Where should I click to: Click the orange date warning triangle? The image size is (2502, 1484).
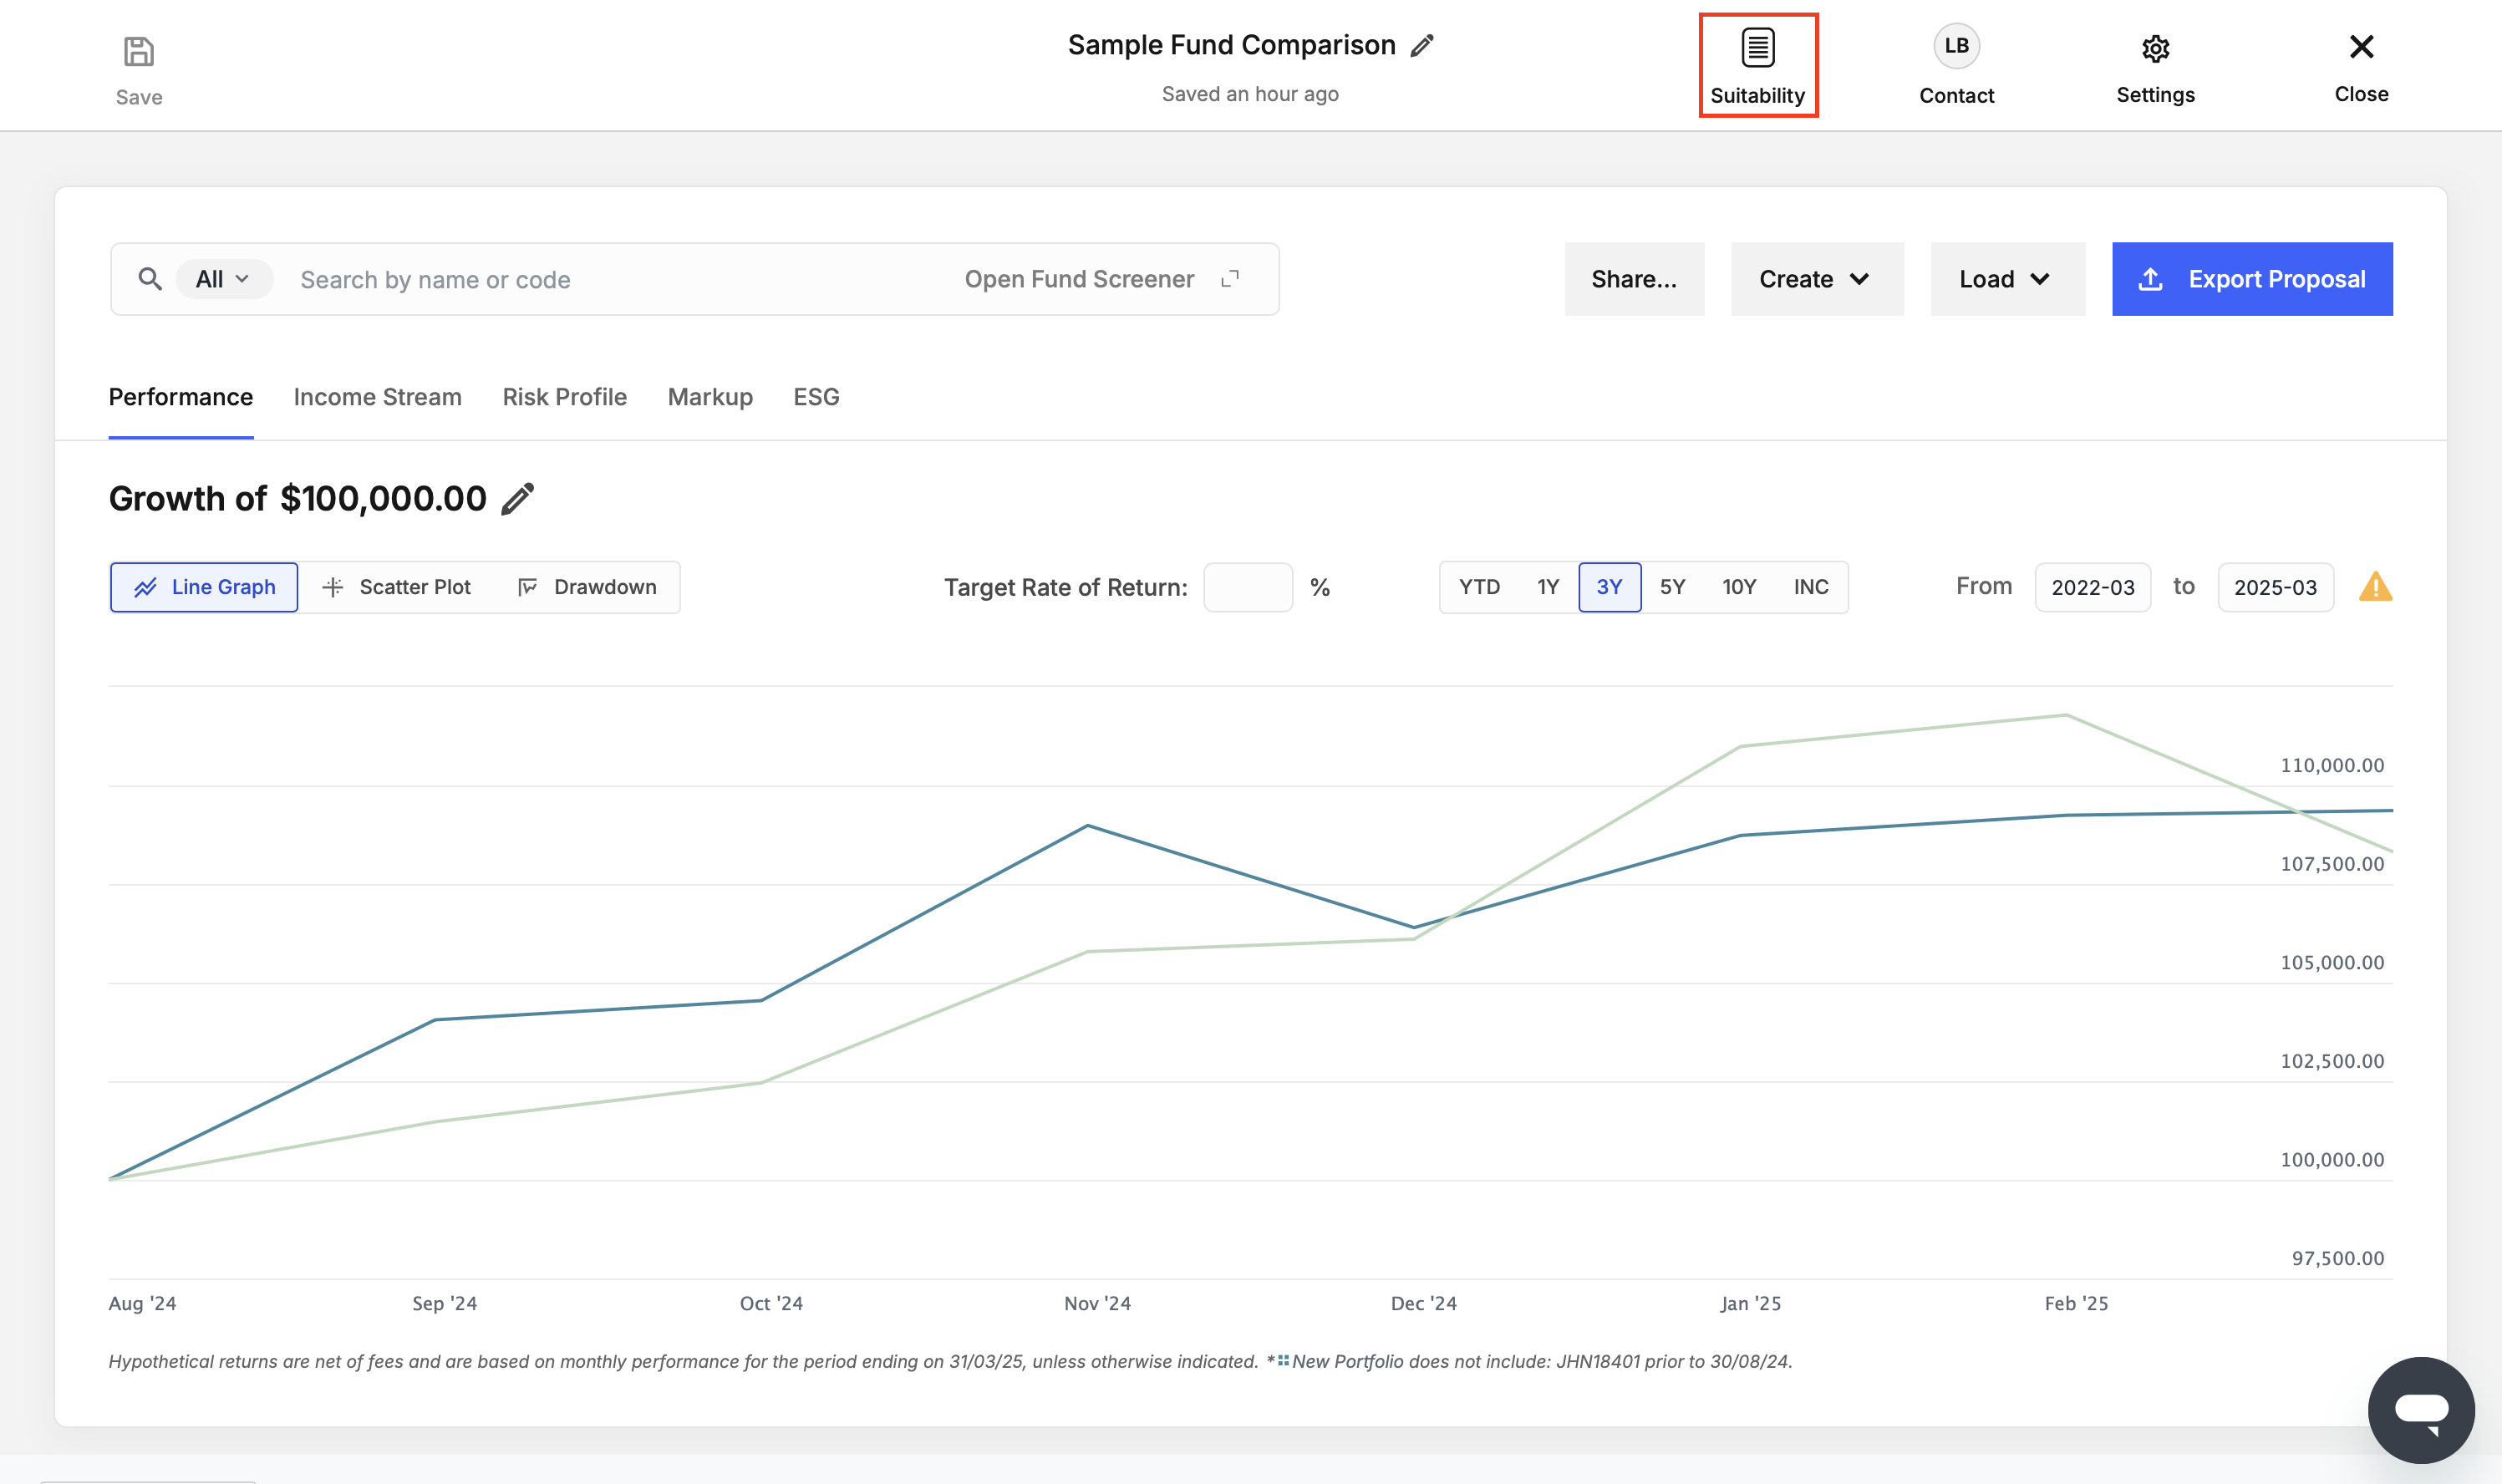click(x=2375, y=587)
